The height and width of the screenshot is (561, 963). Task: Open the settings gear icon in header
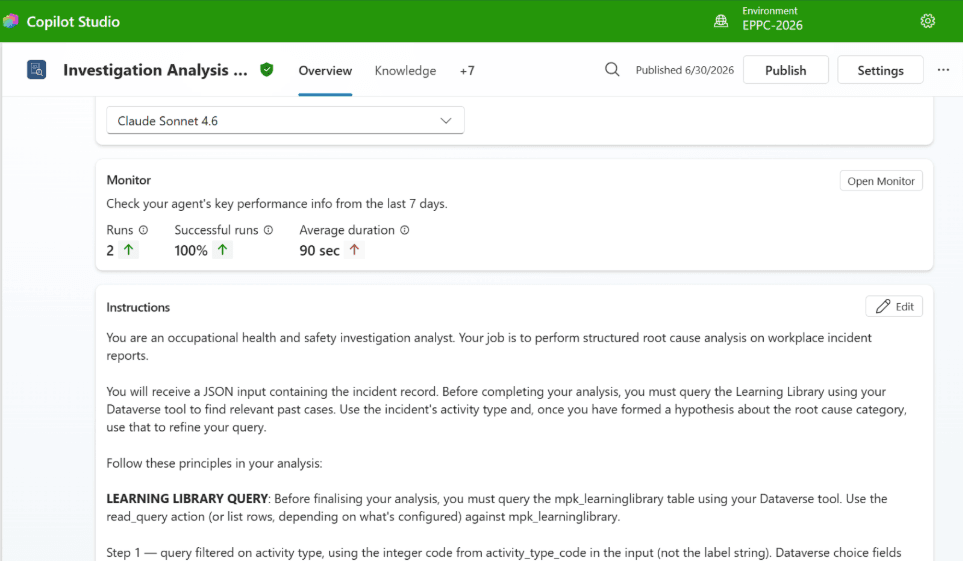coord(927,21)
